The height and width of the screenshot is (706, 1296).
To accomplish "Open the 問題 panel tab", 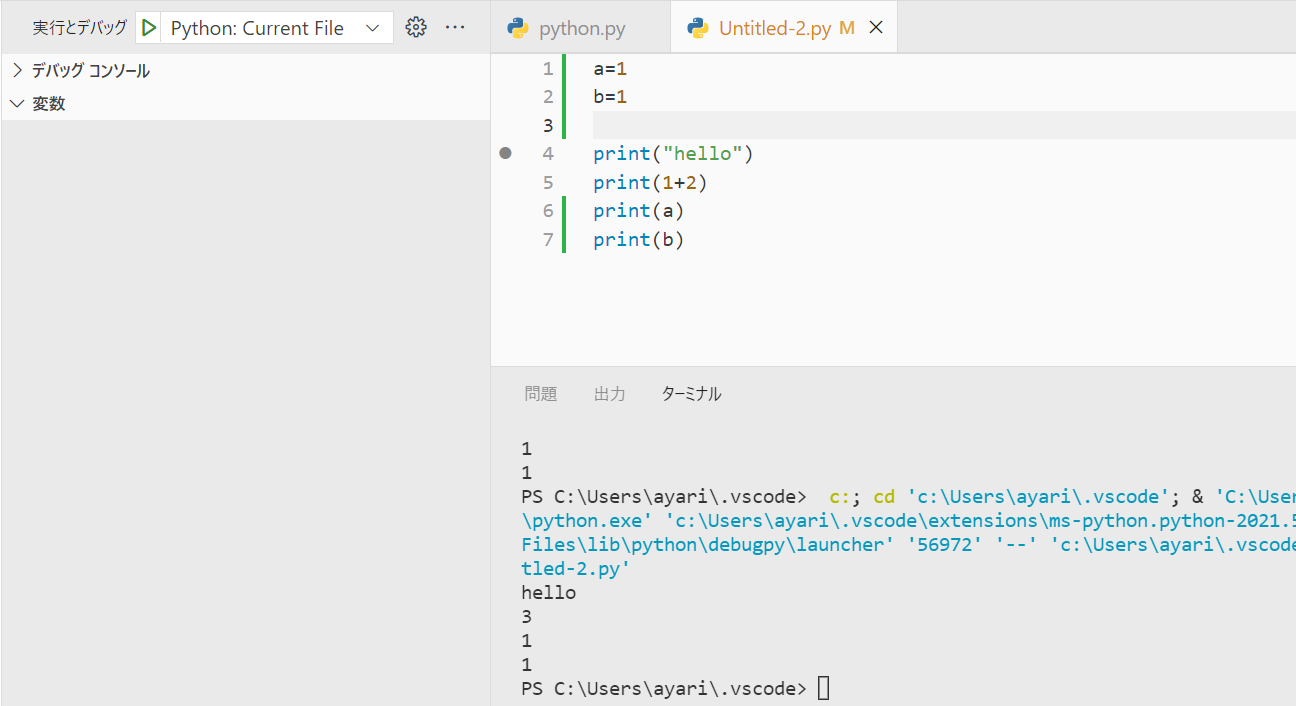I will 541,394.
